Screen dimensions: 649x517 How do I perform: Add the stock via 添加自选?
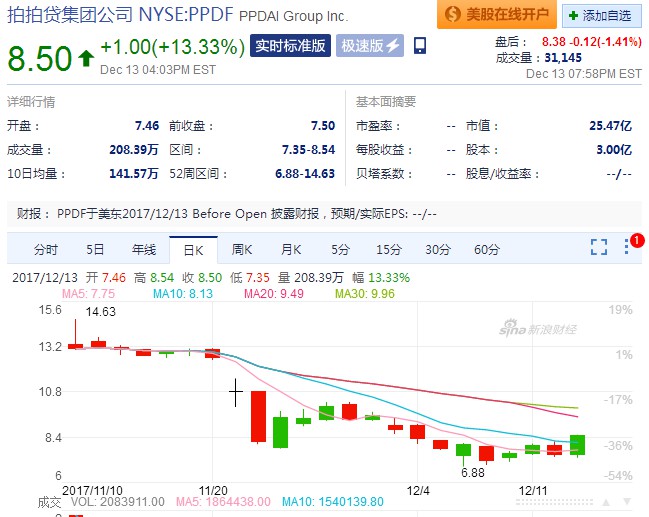[601, 16]
